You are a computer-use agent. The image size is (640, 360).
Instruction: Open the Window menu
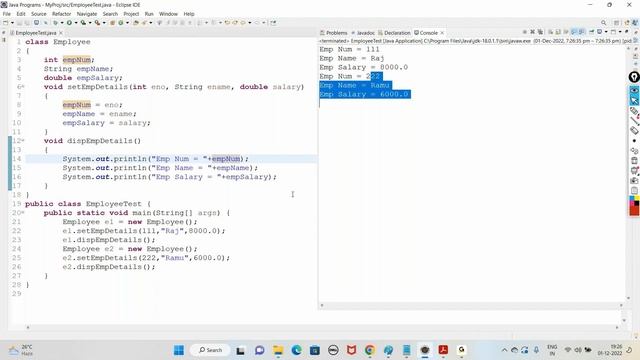coord(168,14)
